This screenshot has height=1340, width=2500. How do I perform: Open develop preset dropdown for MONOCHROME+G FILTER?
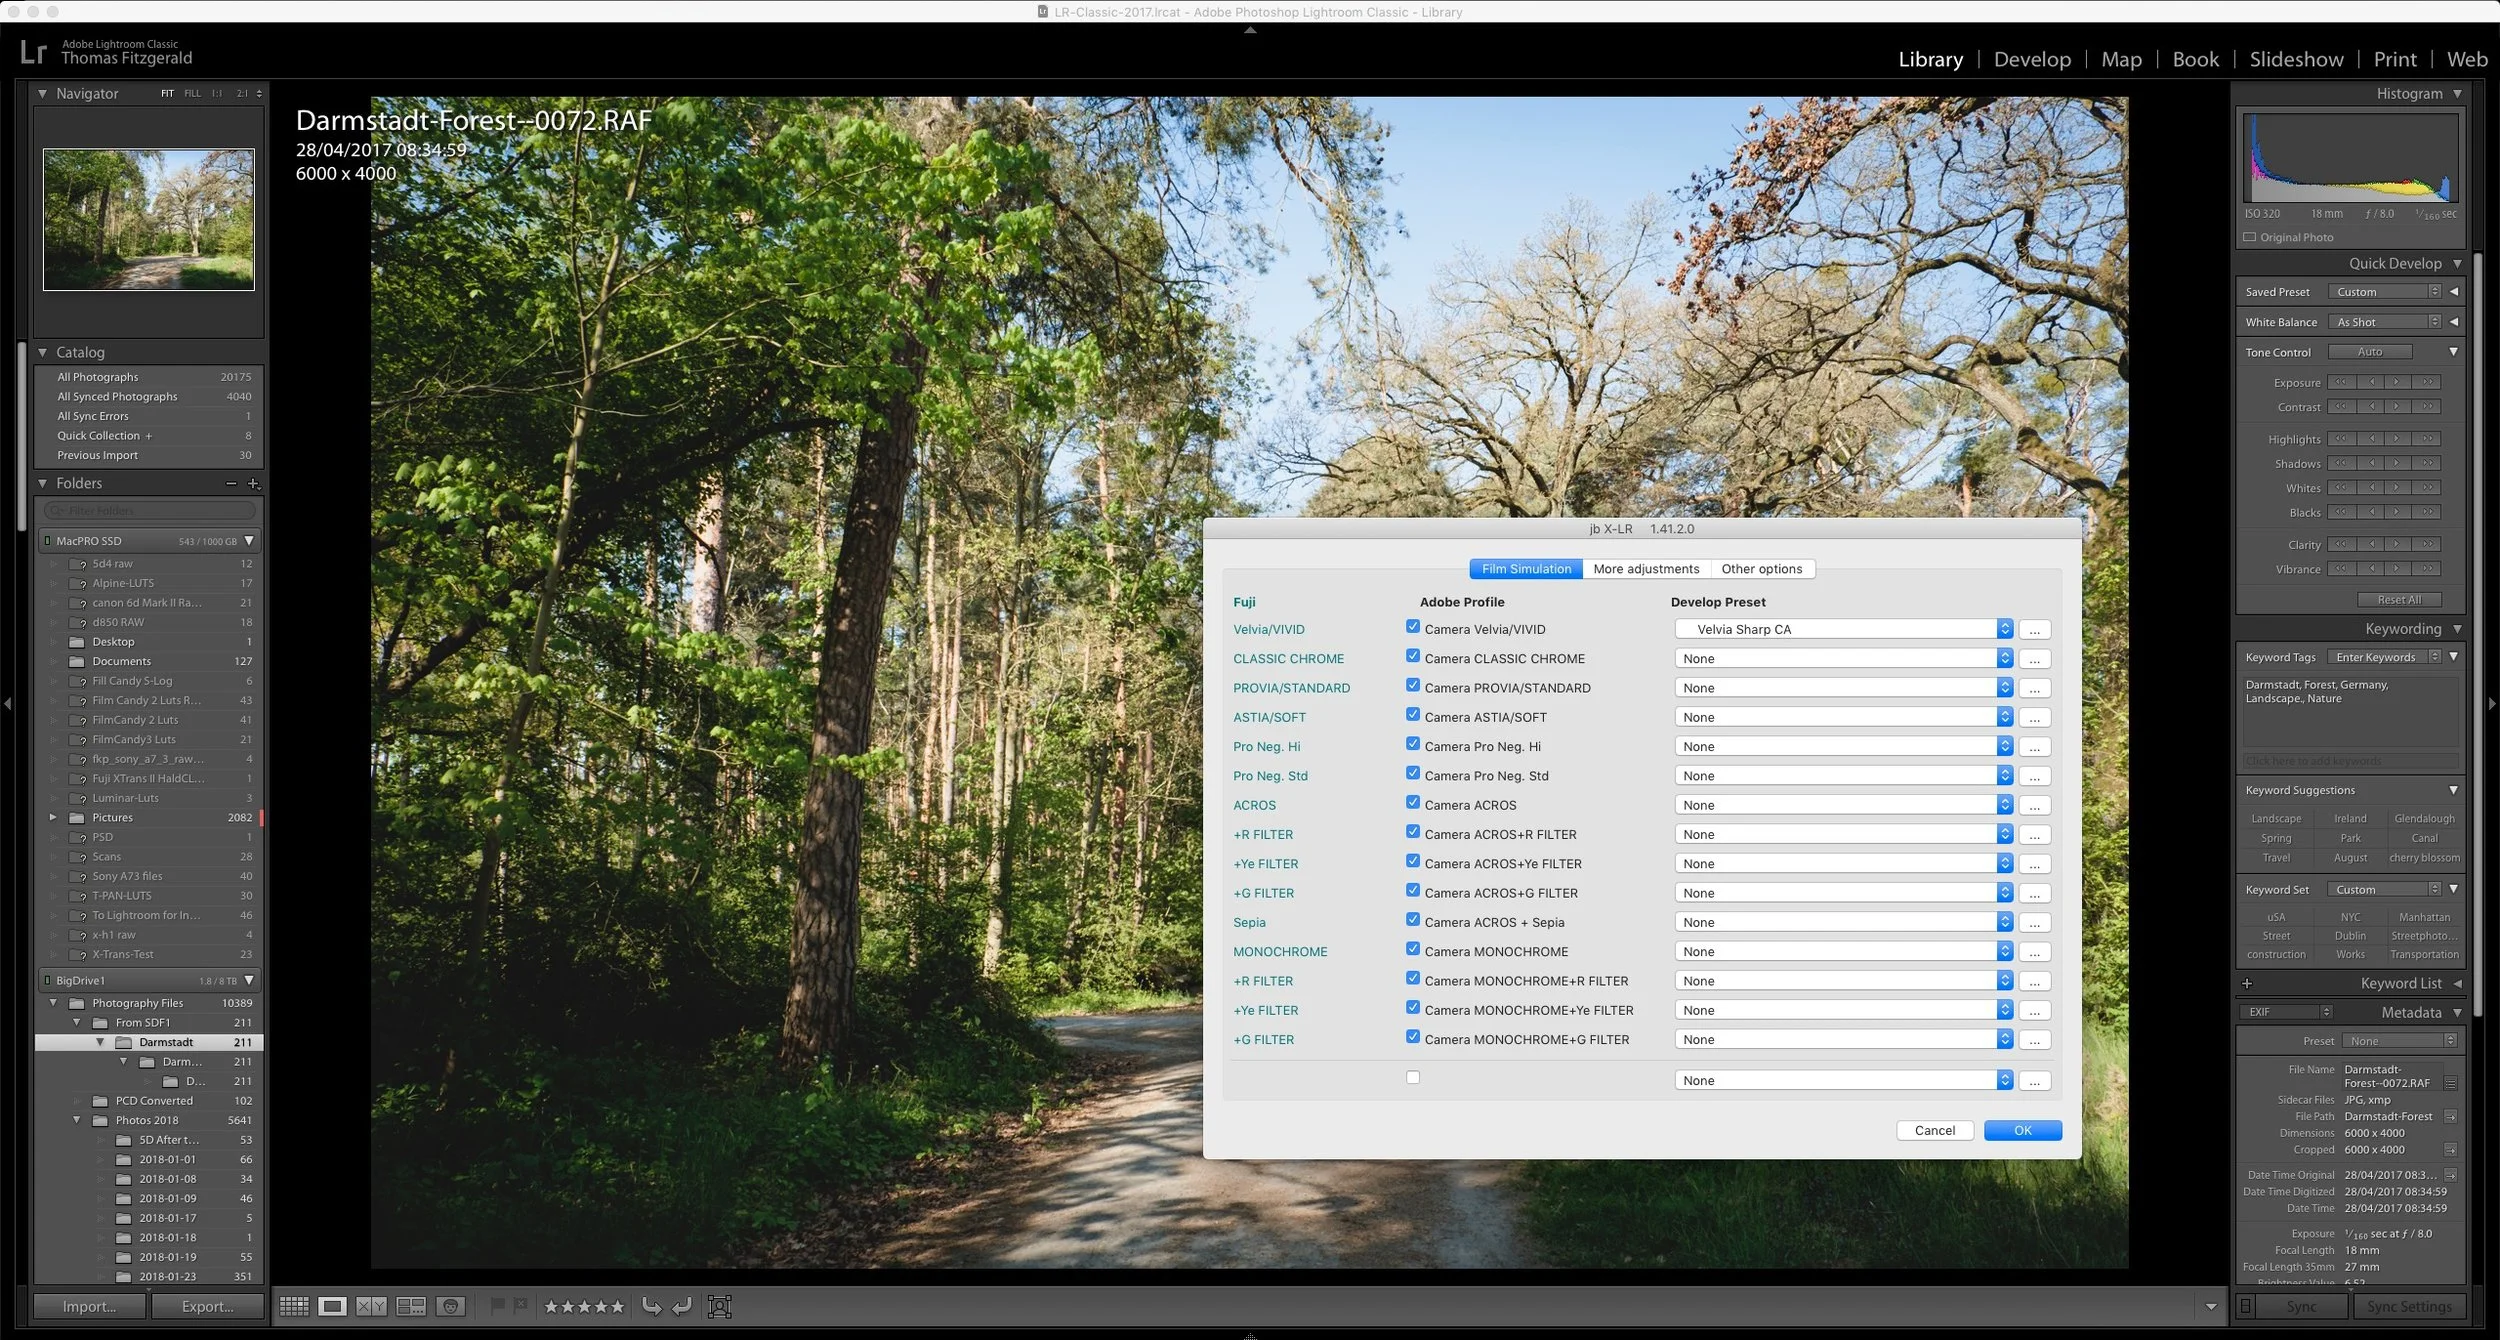pos(1843,1040)
